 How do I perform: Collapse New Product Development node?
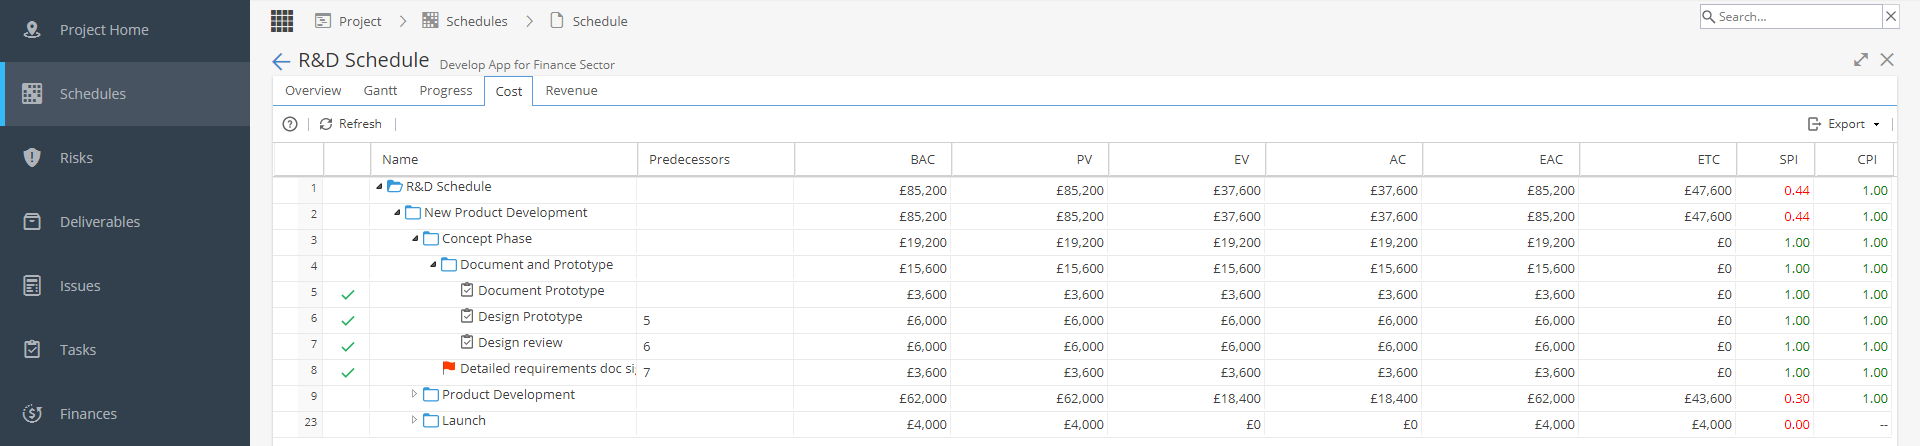397,213
